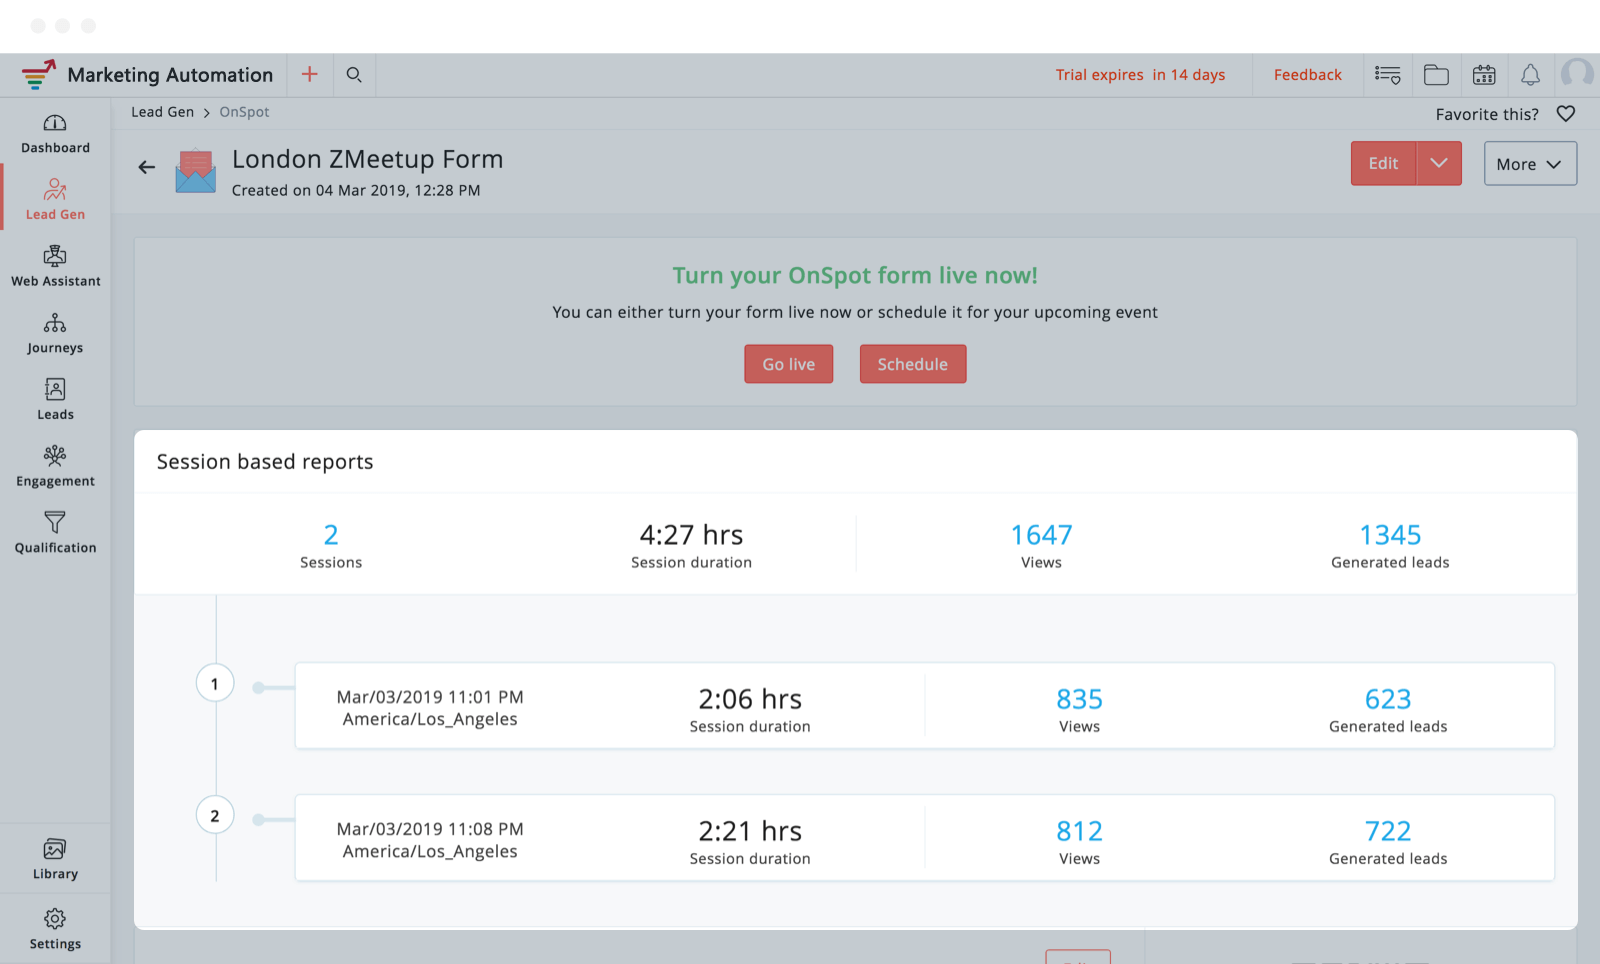Click the plus icon to create new
This screenshot has width=1600, height=964.
click(x=310, y=75)
